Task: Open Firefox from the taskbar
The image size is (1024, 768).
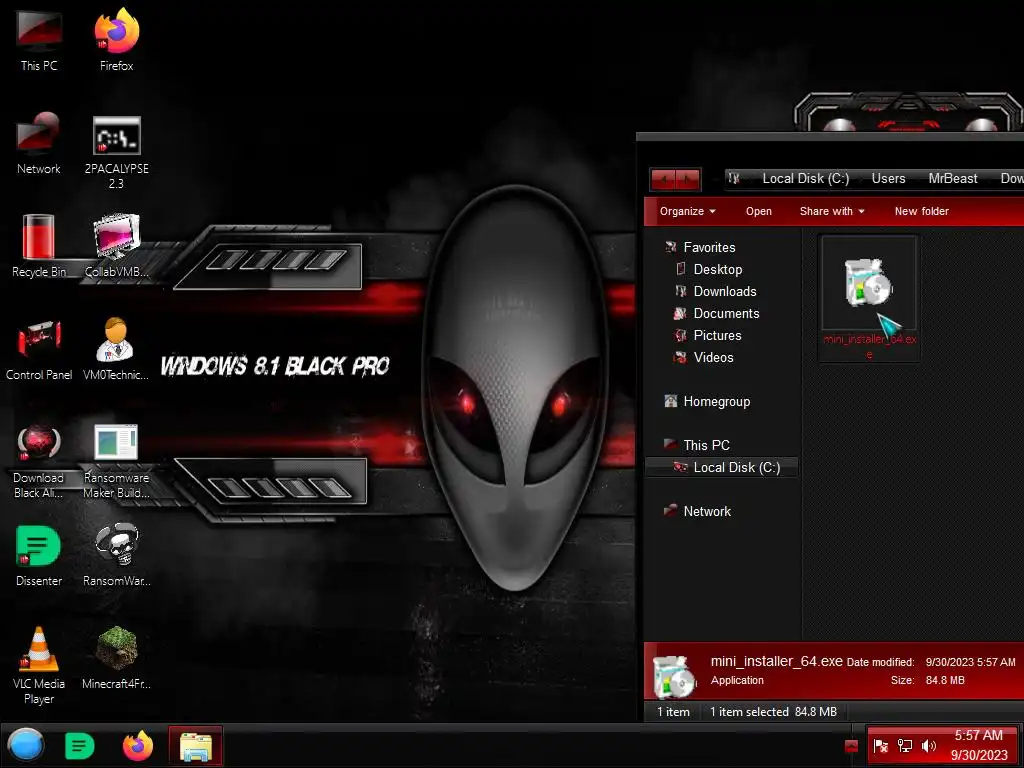Action: [x=138, y=745]
